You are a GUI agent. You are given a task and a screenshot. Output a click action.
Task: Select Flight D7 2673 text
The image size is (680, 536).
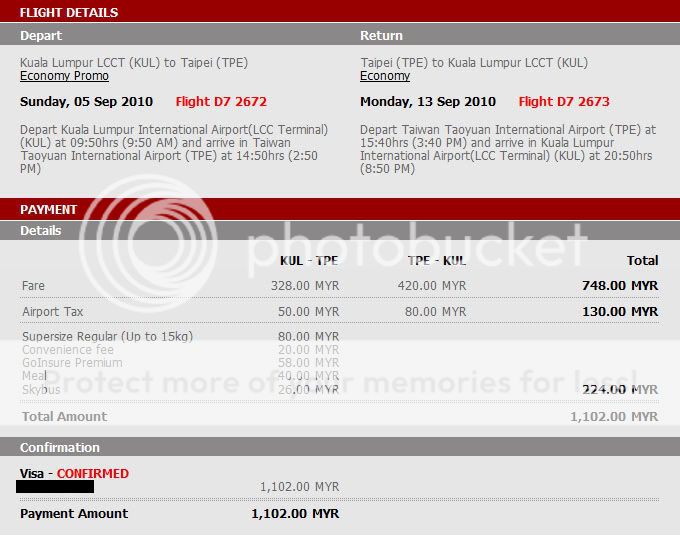[x=564, y=101]
